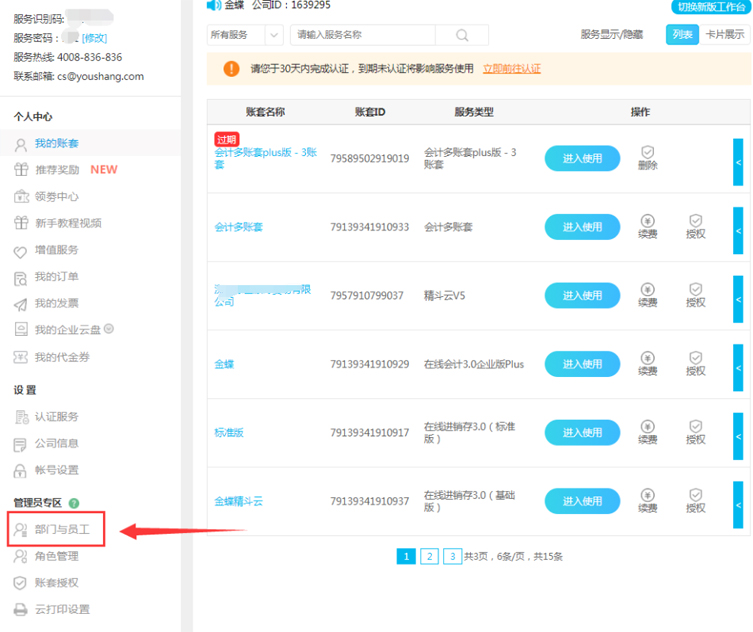Click the search magnifier icon
753x632 pixels.
[x=462, y=35]
